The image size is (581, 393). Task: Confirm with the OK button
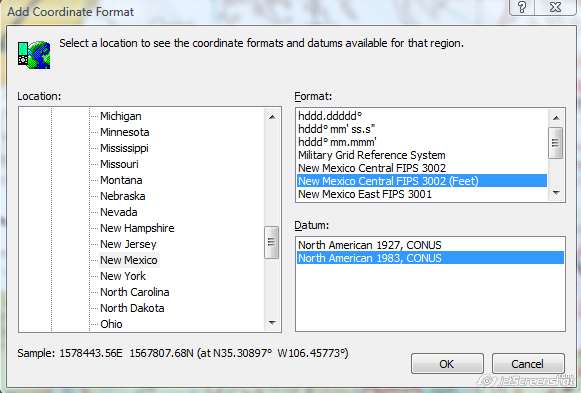point(447,364)
